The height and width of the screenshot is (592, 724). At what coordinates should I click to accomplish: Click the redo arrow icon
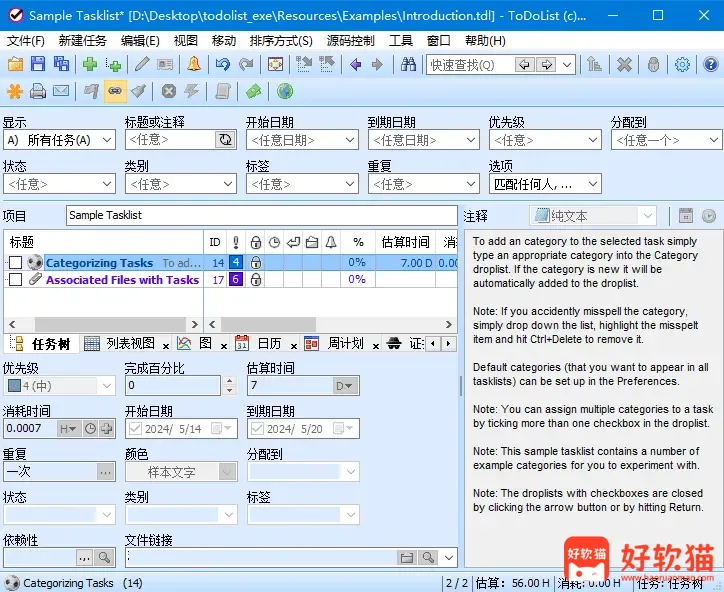point(246,64)
